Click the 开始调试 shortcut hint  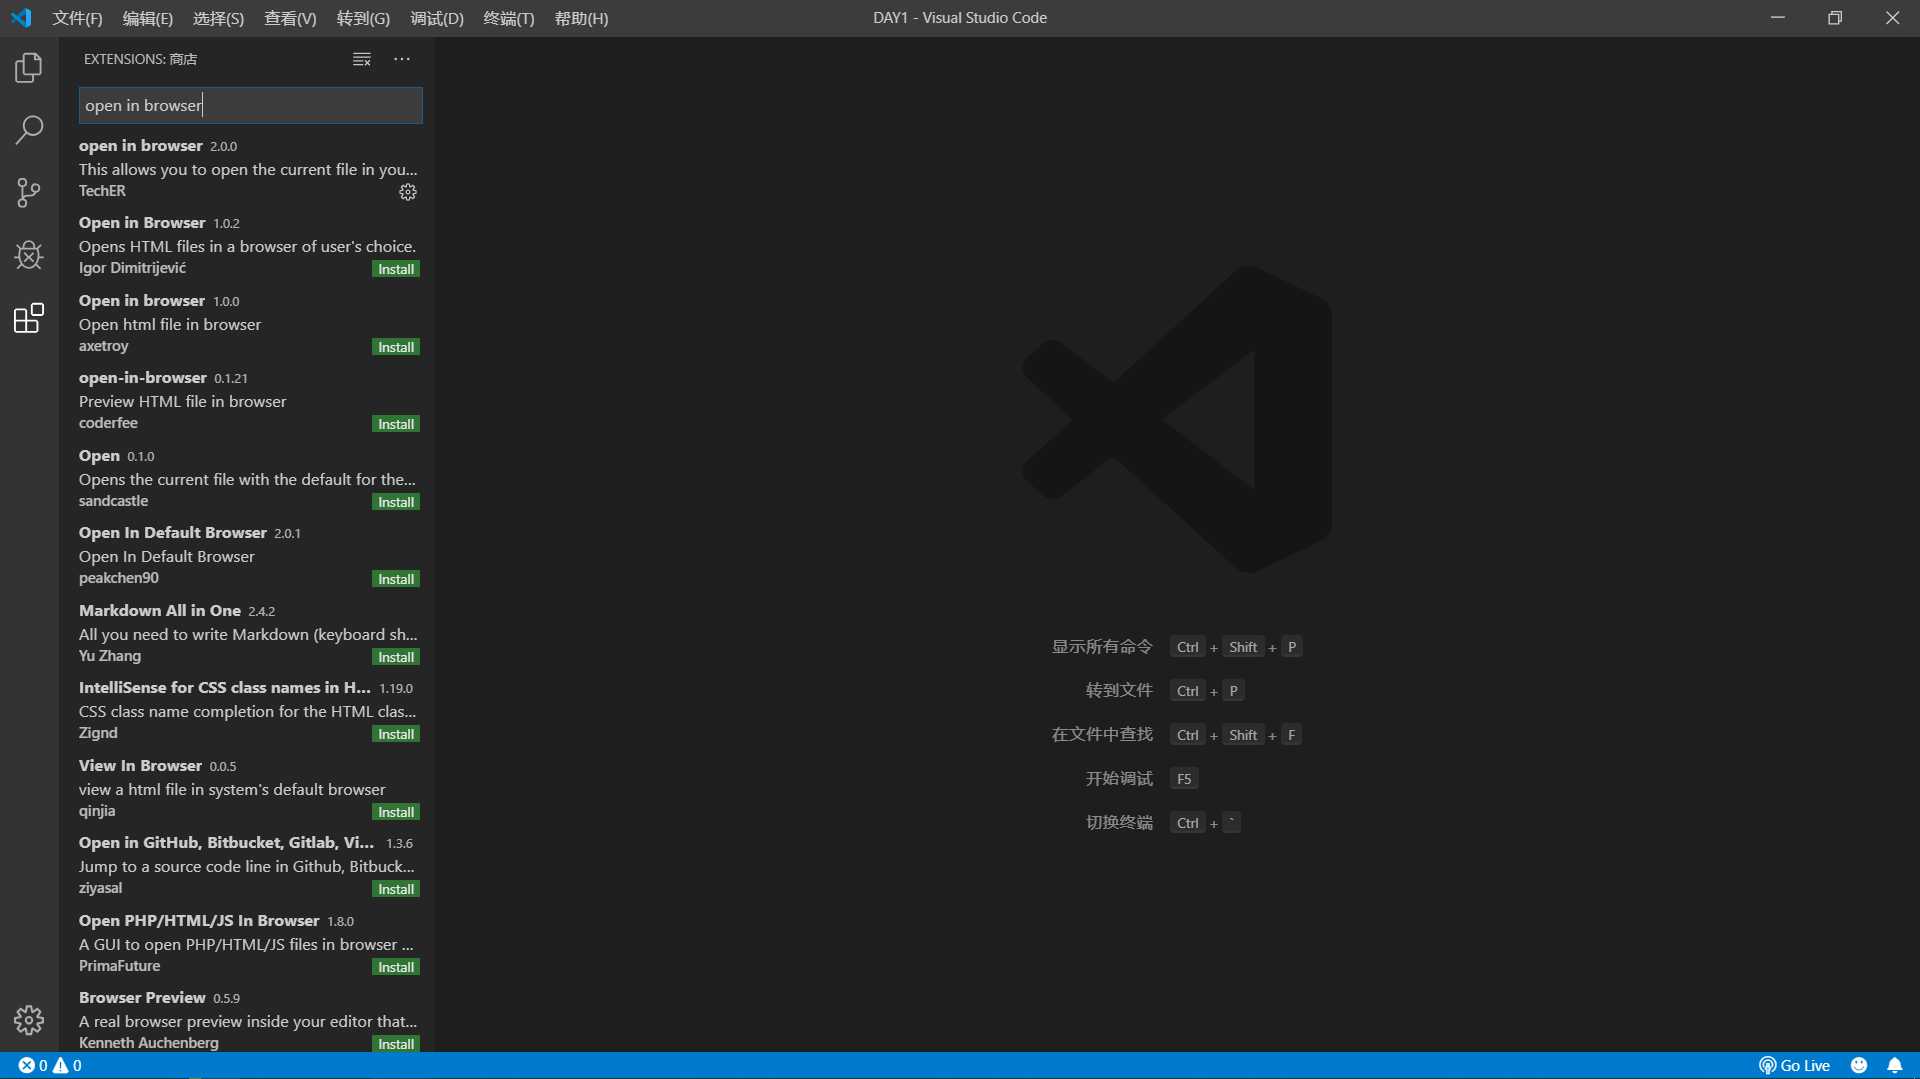coord(1119,779)
